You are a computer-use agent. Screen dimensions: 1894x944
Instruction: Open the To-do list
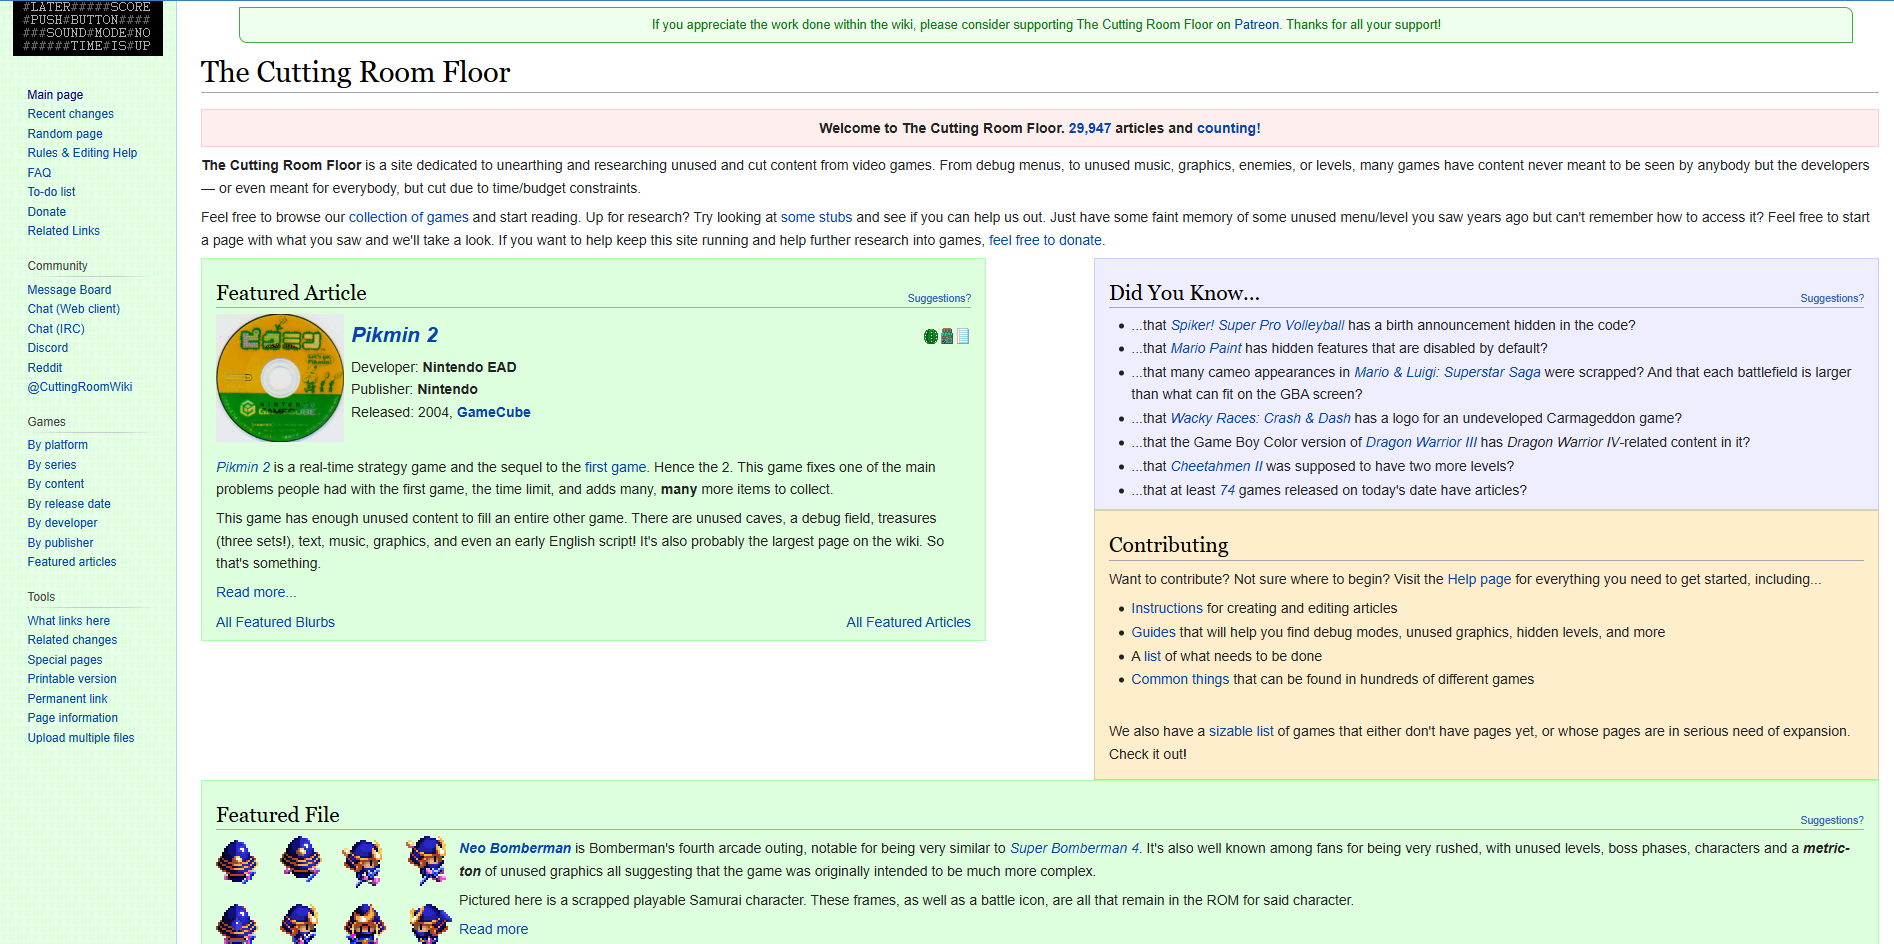[x=51, y=192]
